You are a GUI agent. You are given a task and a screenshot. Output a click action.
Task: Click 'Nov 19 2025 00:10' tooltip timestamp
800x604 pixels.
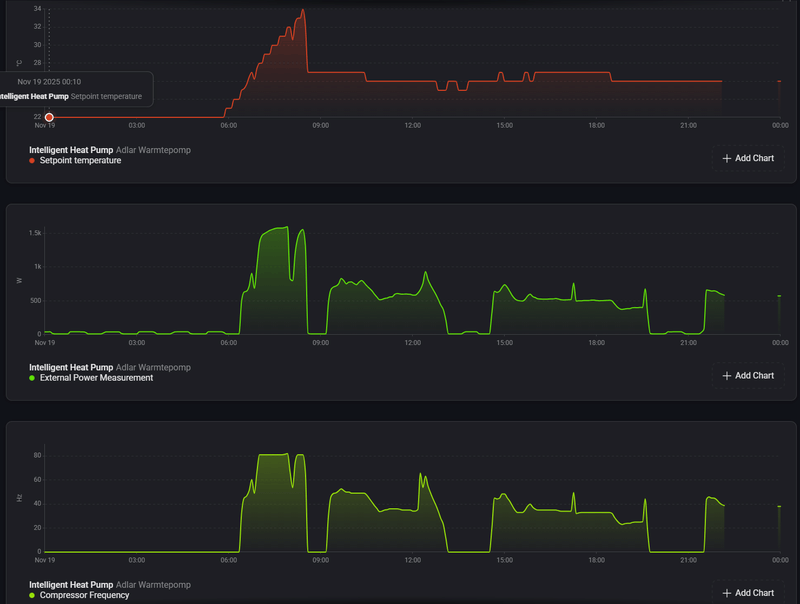coord(49,82)
